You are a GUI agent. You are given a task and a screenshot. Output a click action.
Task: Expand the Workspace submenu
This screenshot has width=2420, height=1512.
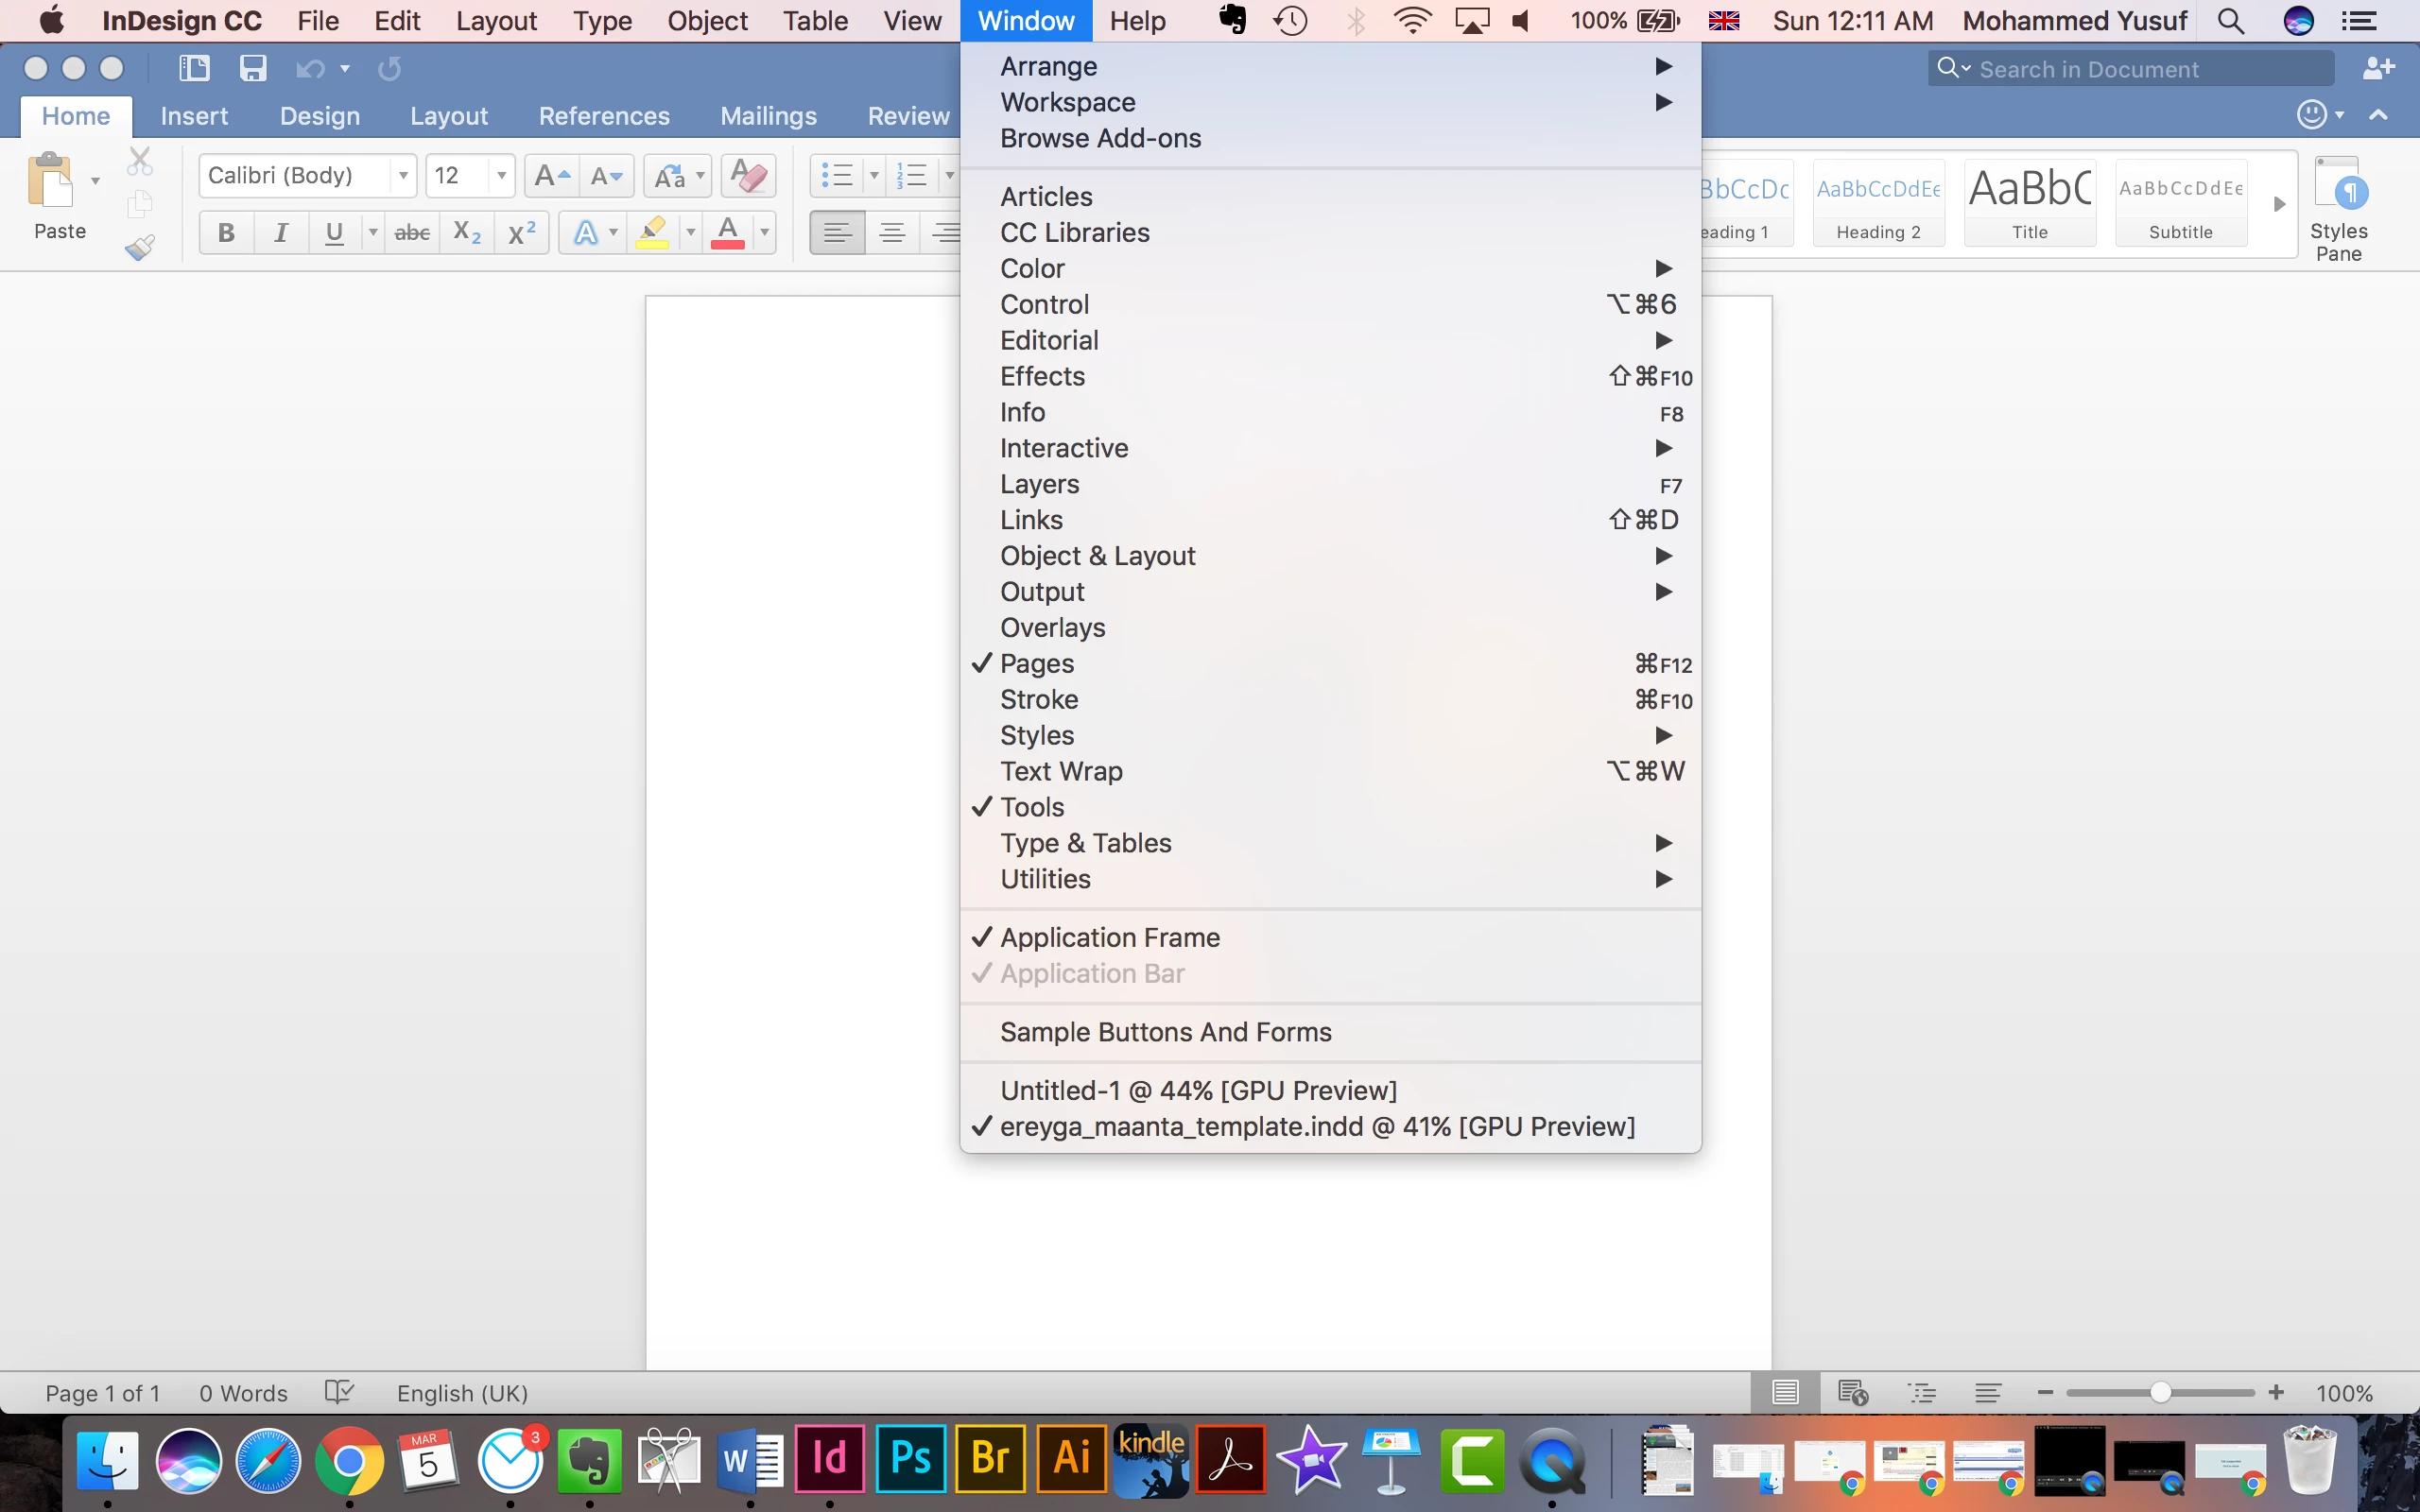(1068, 102)
